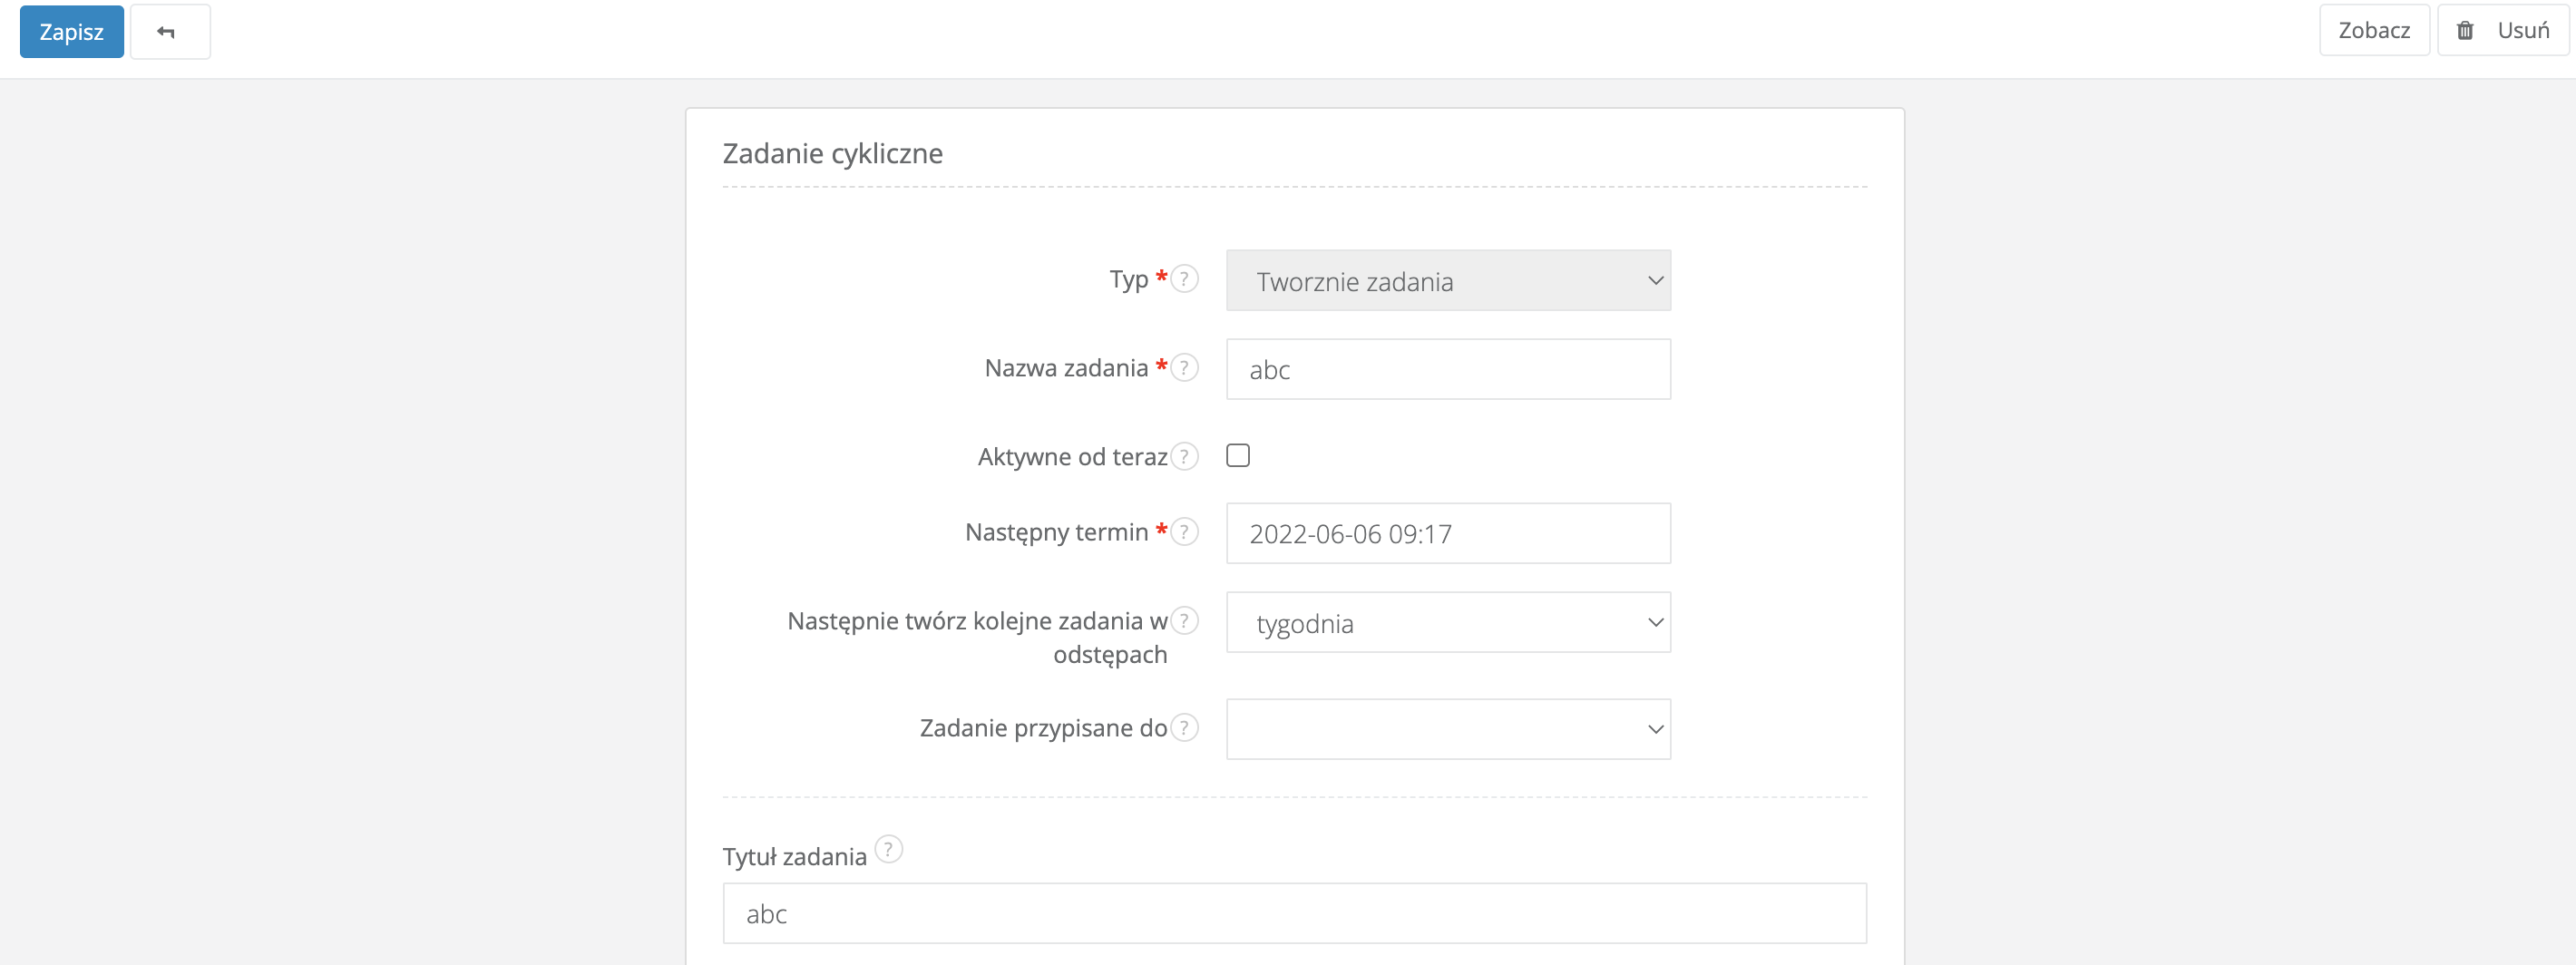
Task: Click the back arrow icon button
Action: click(169, 32)
